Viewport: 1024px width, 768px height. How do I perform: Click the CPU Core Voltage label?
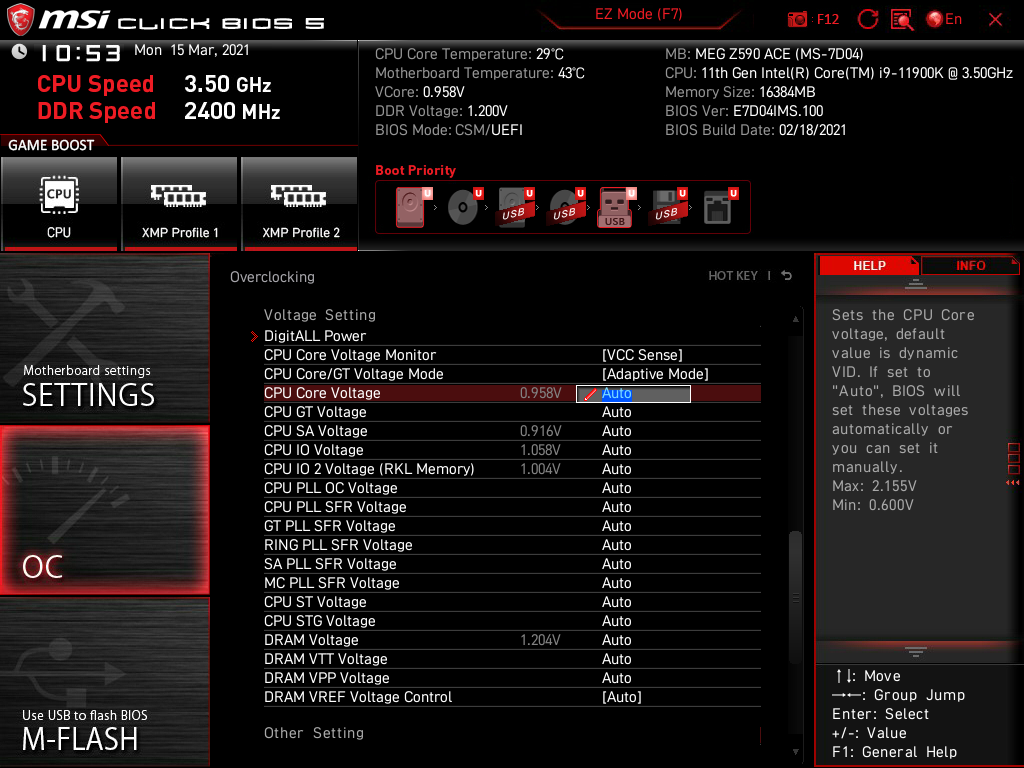pyautogui.click(x=322, y=393)
